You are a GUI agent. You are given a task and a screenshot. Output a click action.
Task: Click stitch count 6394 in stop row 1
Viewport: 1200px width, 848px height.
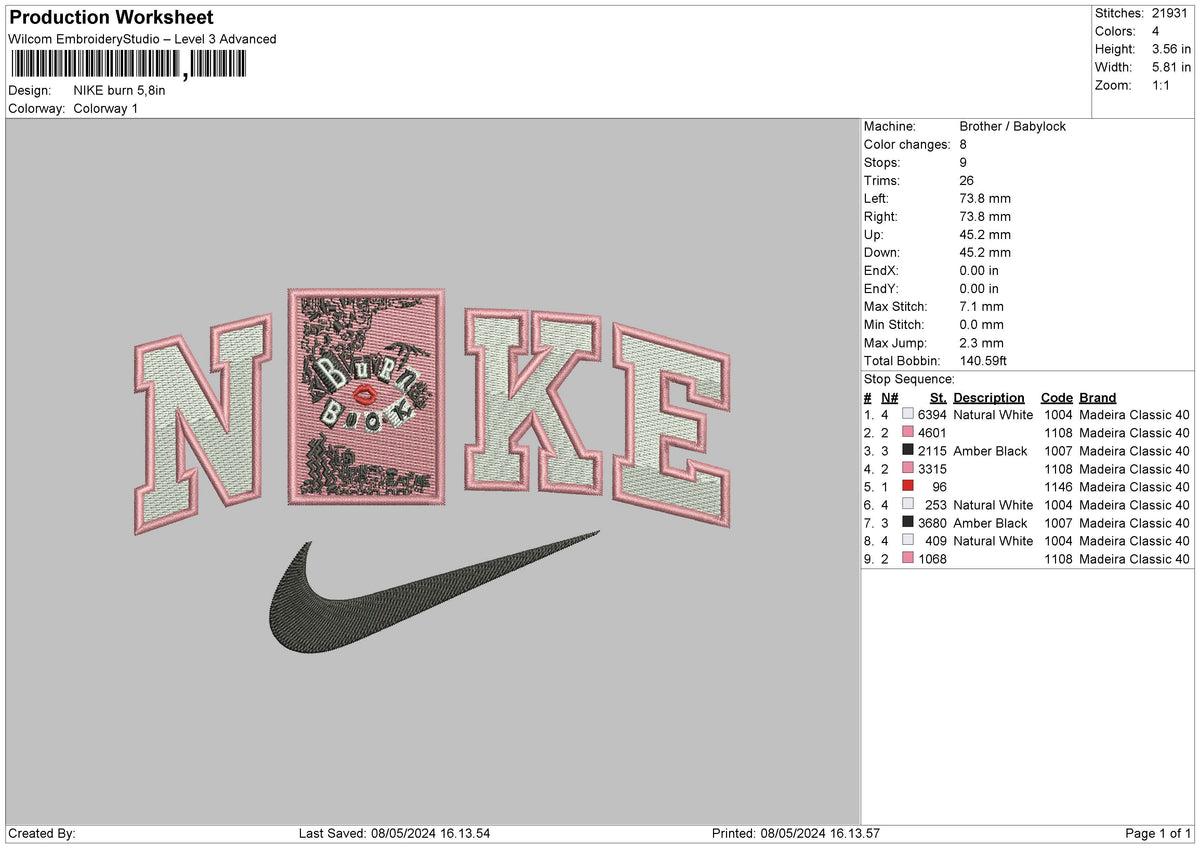931,415
